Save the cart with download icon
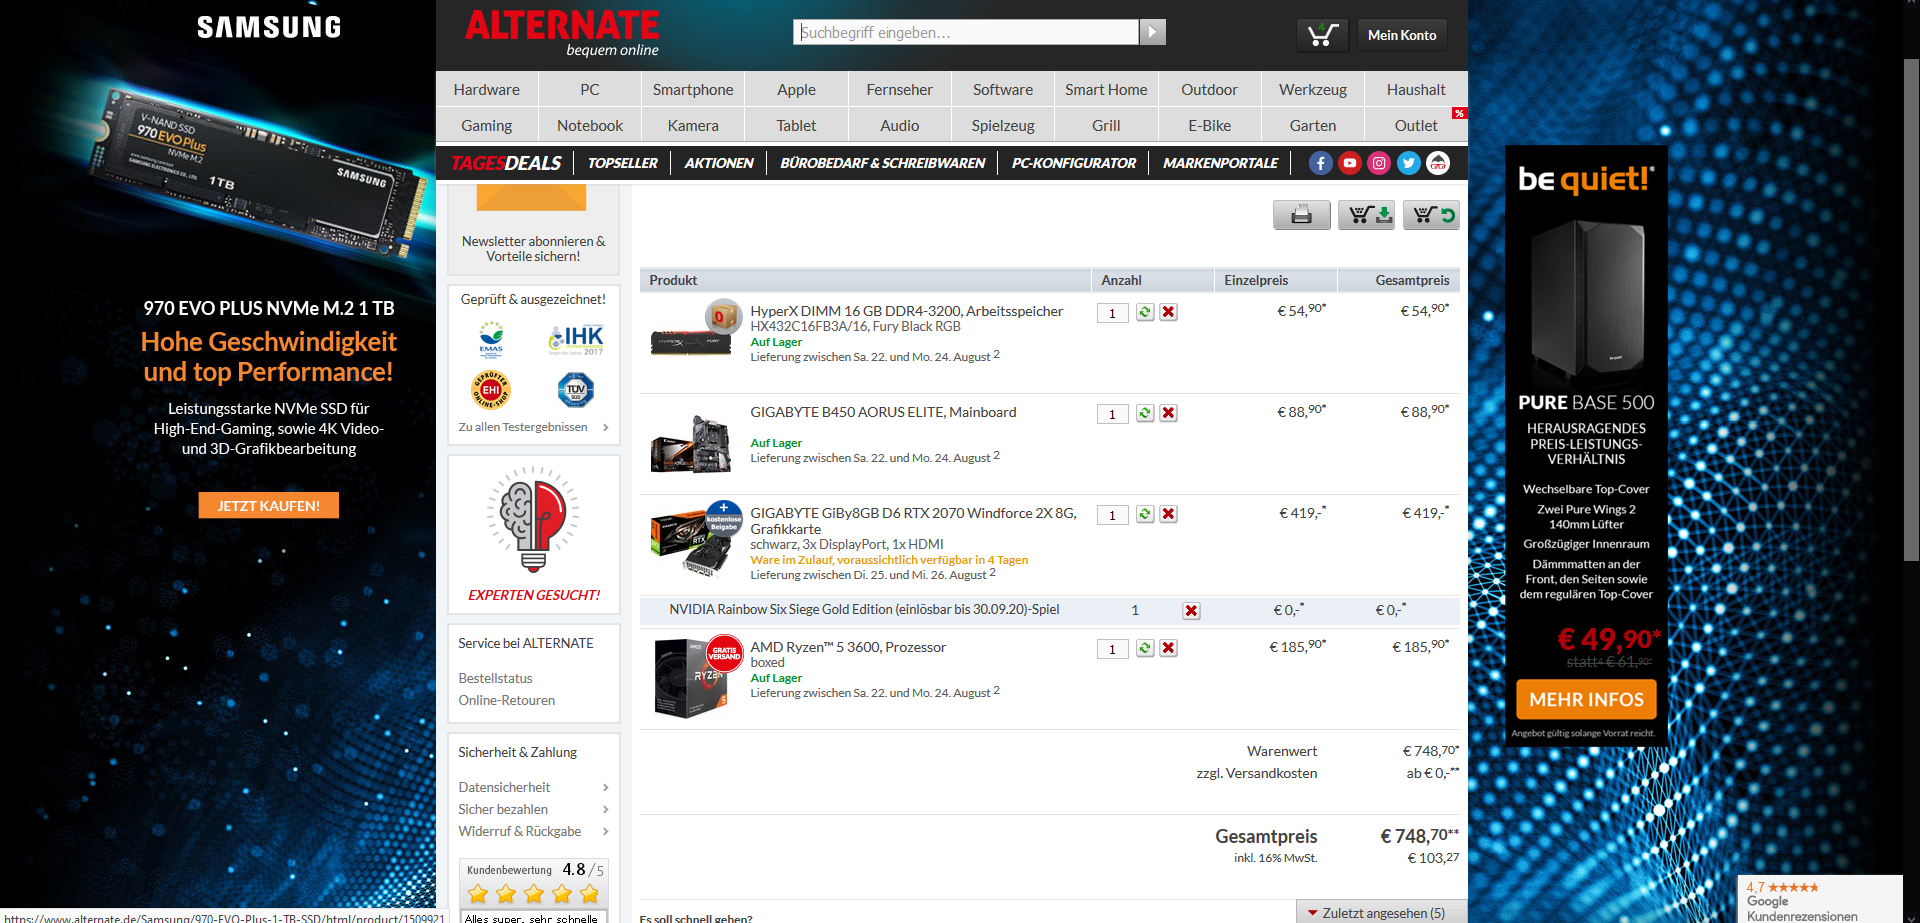The height and width of the screenshot is (923, 1920). (x=1366, y=215)
